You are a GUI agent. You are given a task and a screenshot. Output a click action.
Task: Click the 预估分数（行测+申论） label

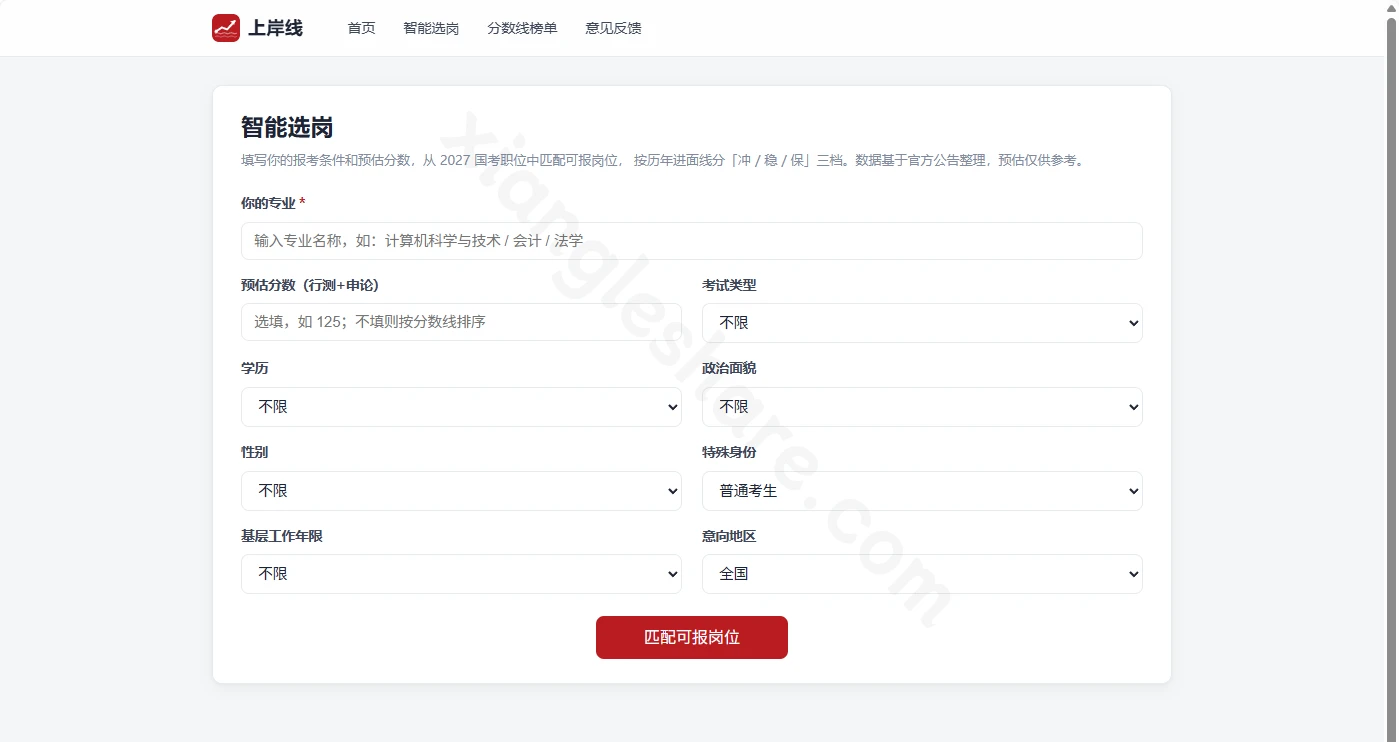tap(310, 285)
